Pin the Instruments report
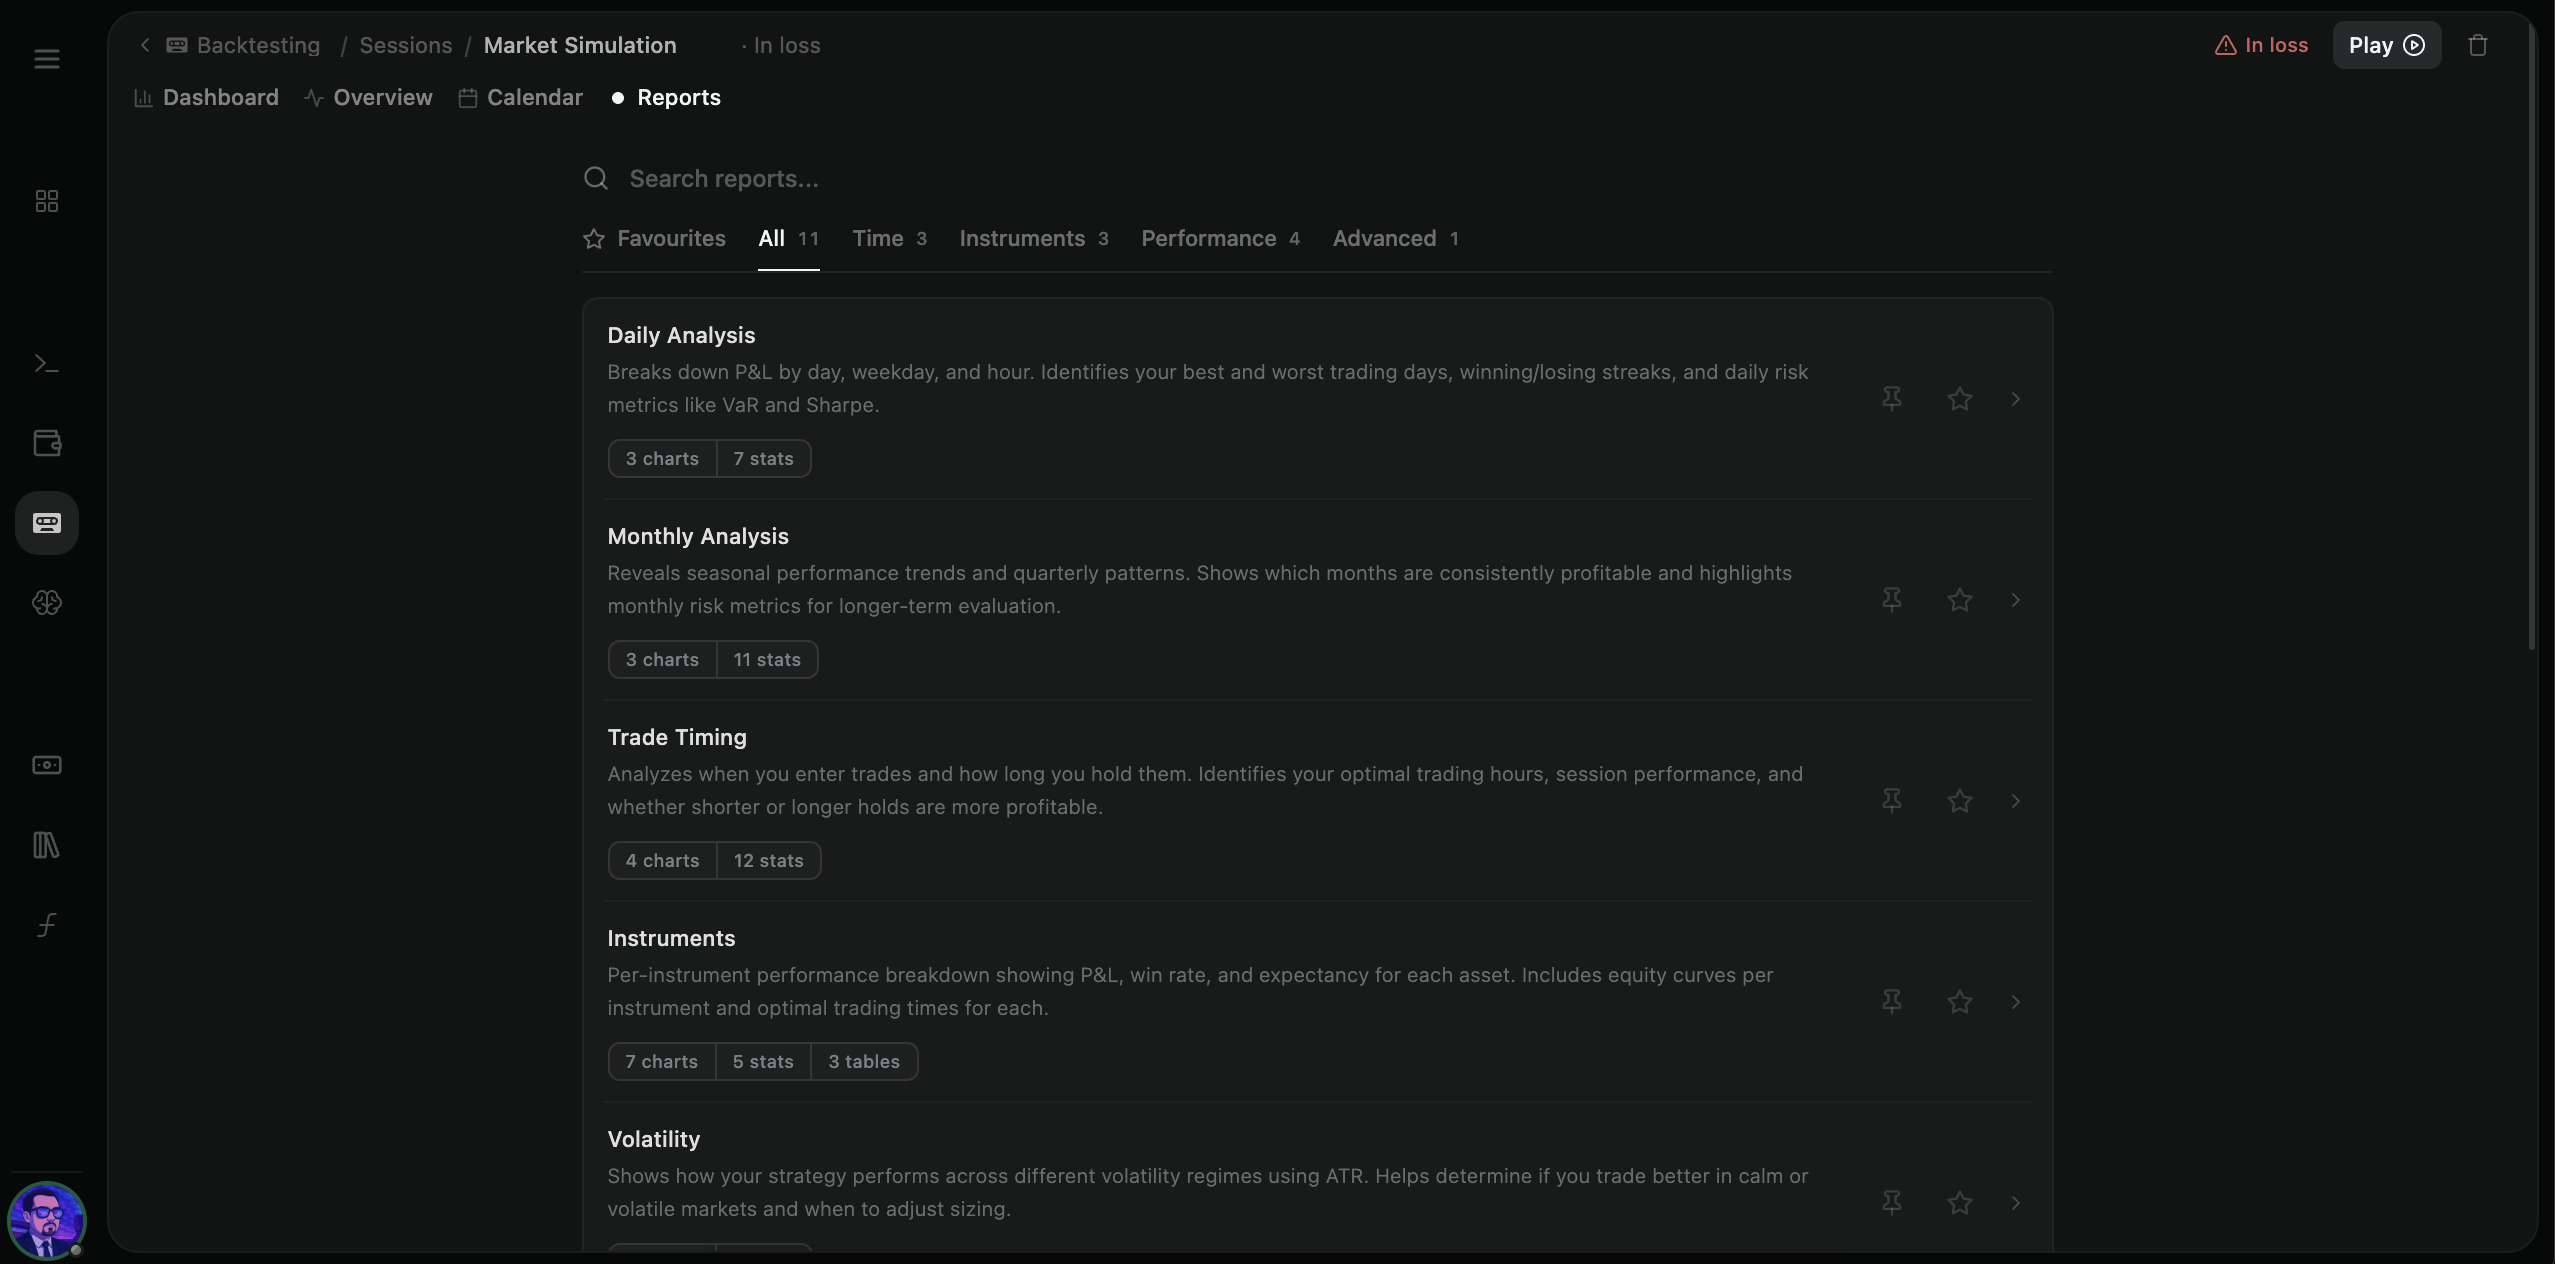Screen dimensions: 2555x1264 pos(1891,1002)
